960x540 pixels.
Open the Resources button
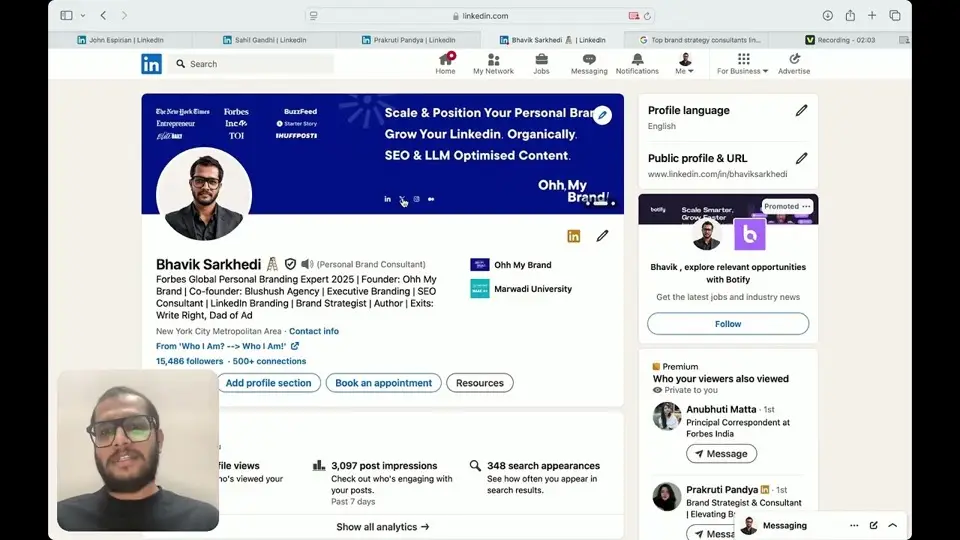tap(479, 383)
